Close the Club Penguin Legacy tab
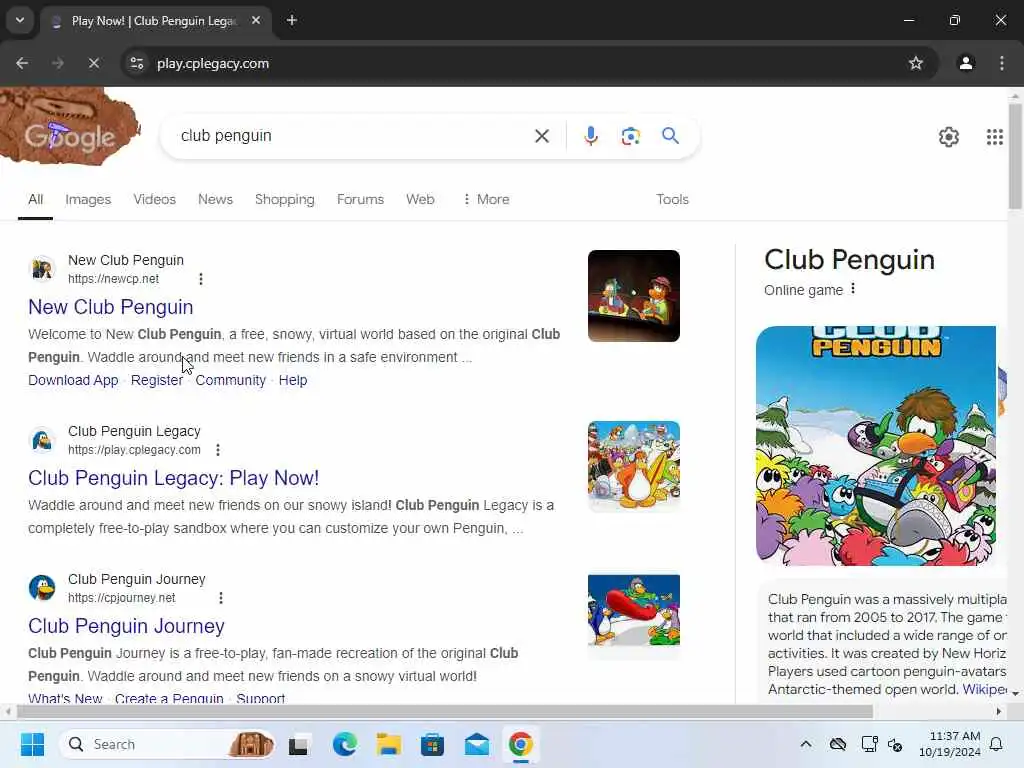The width and height of the screenshot is (1024, 768). point(256,20)
